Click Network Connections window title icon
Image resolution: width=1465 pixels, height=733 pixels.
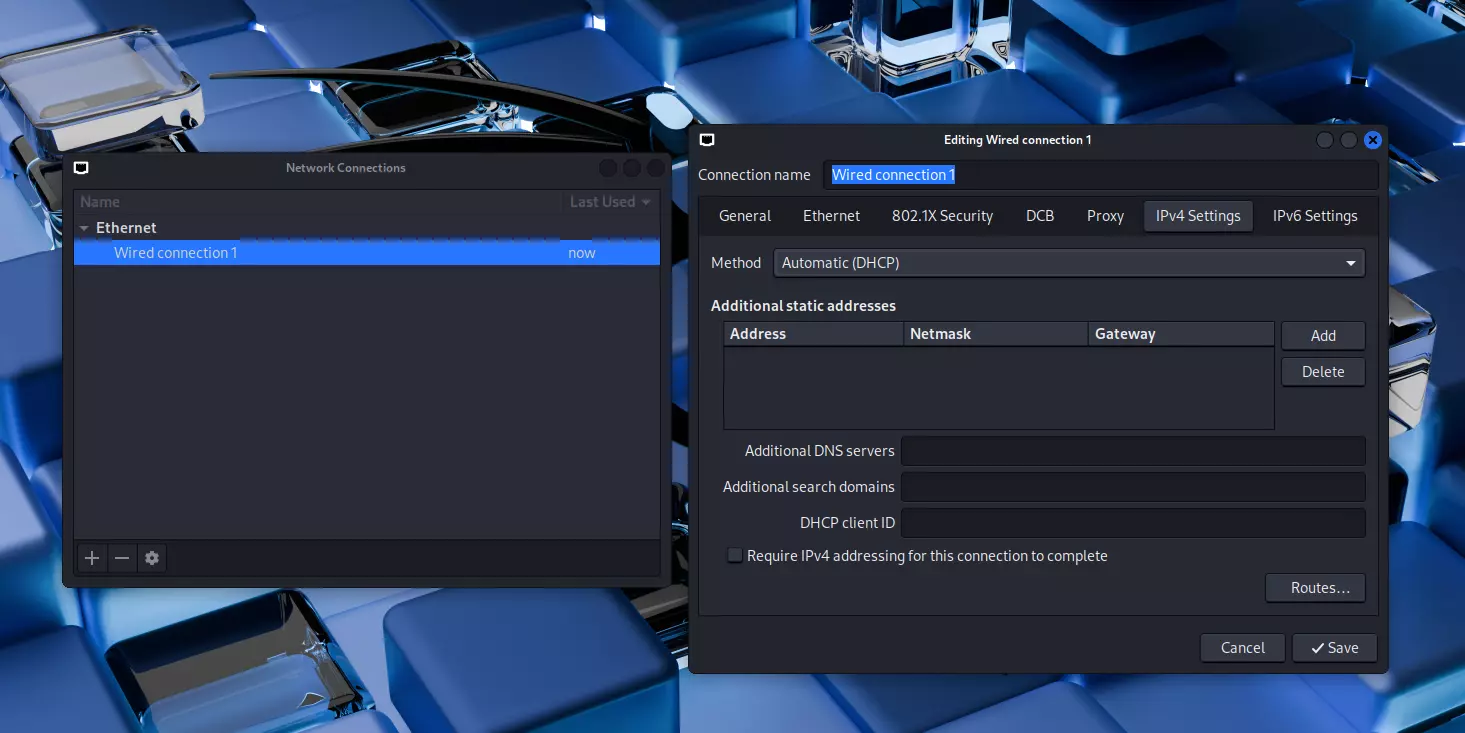[81, 168]
